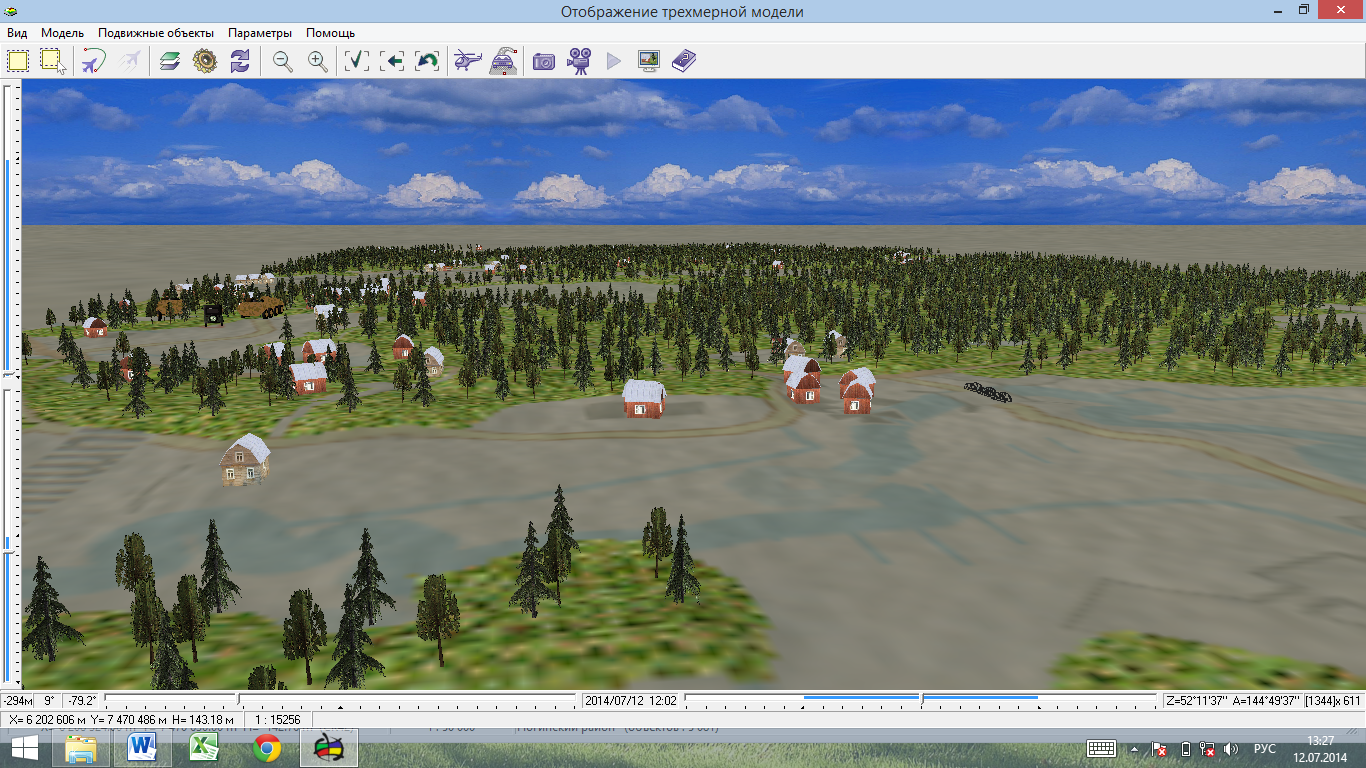Open the Подвижные объекты menu
1366x768 pixels.
[x=156, y=33]
